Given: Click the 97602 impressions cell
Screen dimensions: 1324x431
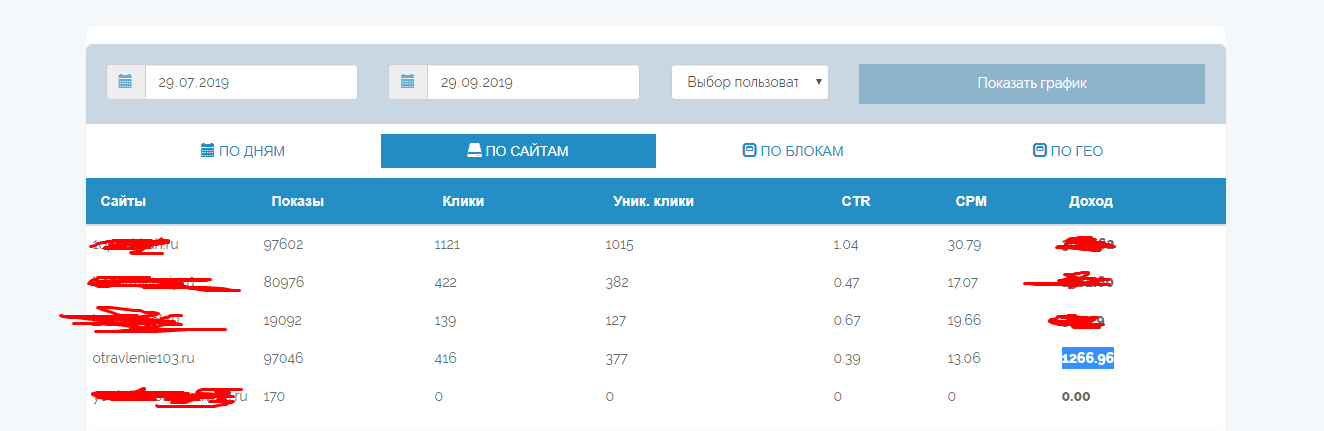Looking at the screenshot, I should click(x=283, y=244).
